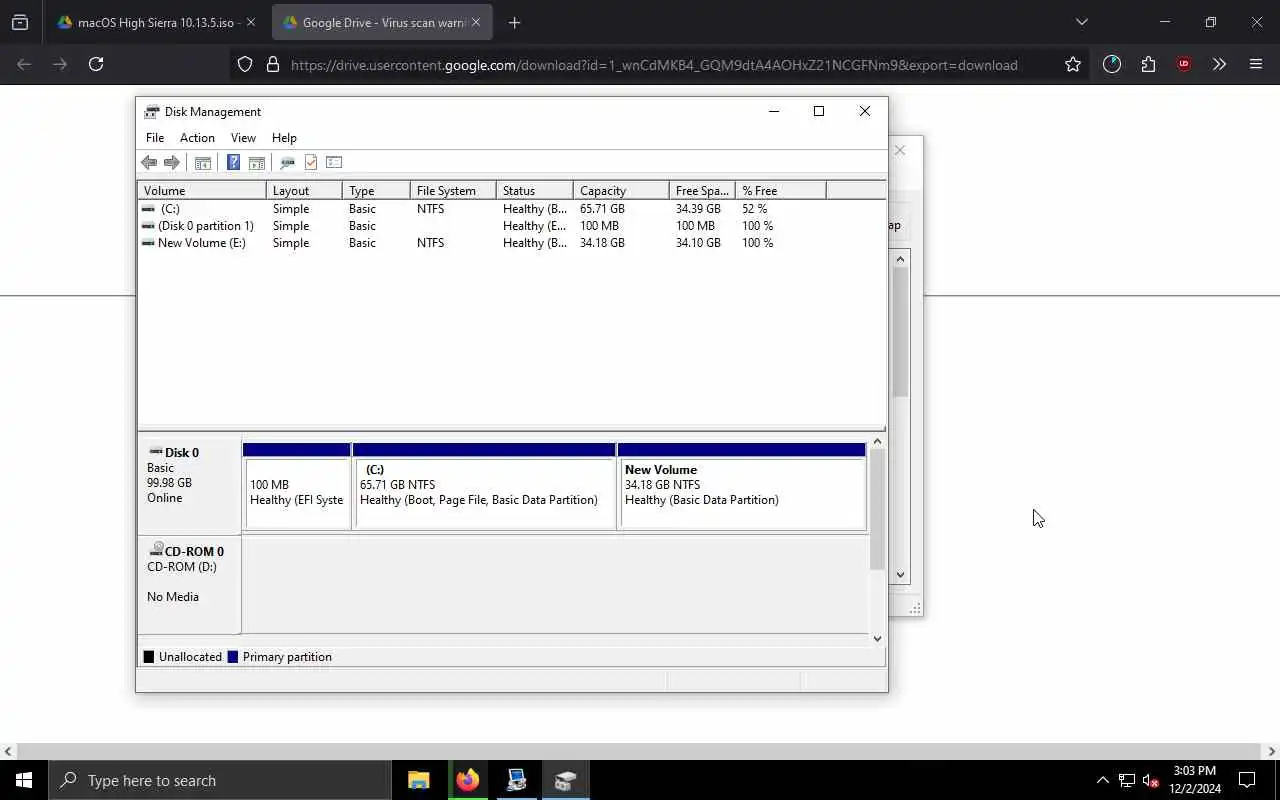Select the 100 MB EFI System partition block
This screenshot has height=800, width=1280.
297,486
